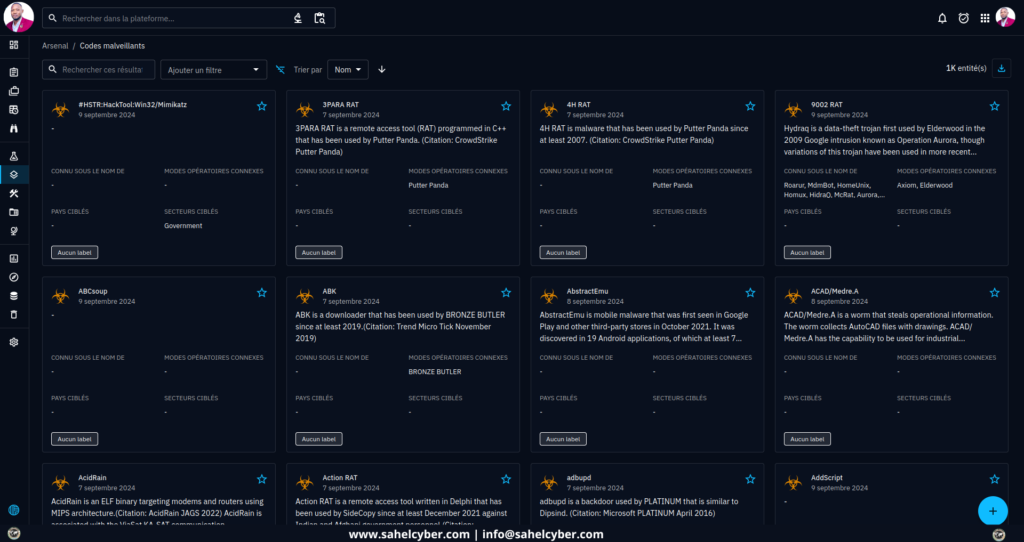Open Investigations compass icon in sidebar
The width and height of the screenshot is (1024, 542).
(x=14, y=278)
